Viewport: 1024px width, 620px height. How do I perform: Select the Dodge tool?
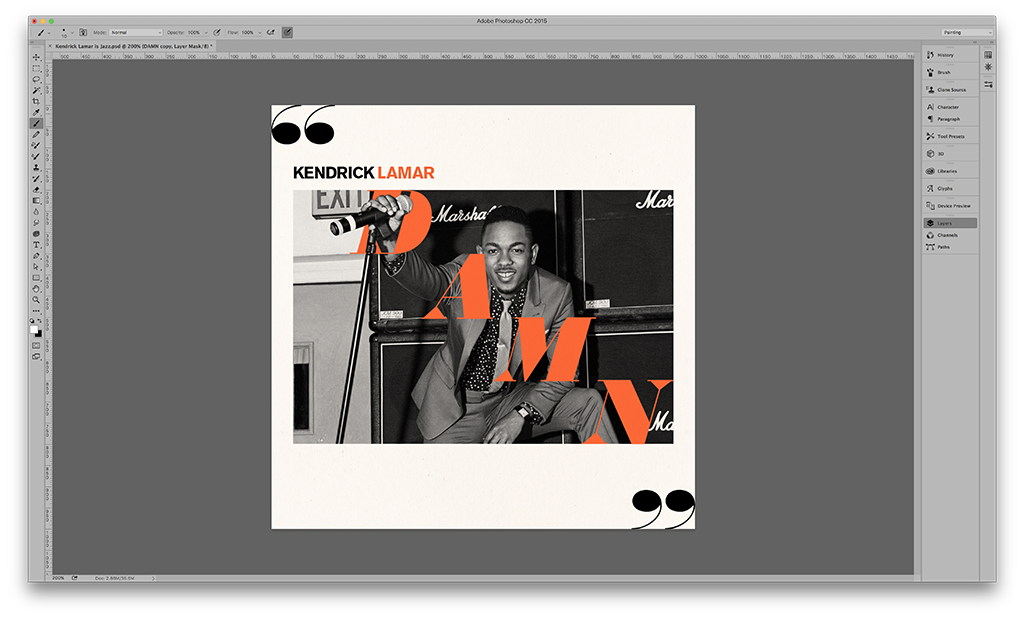[37, 223]
